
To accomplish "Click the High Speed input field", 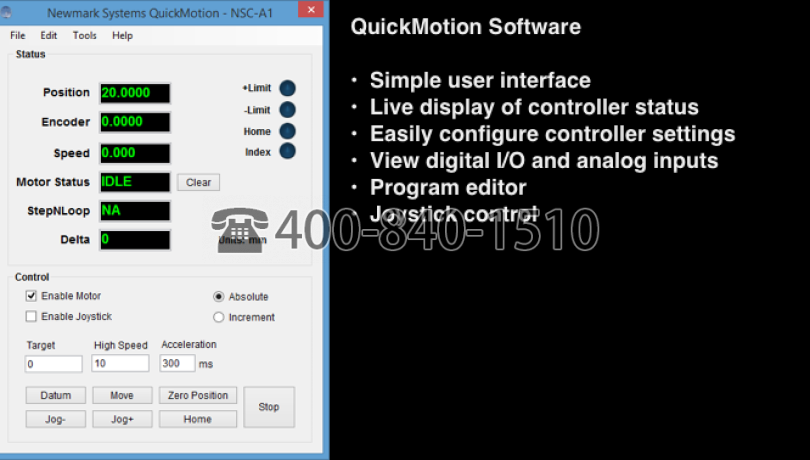I will (120, 363).
